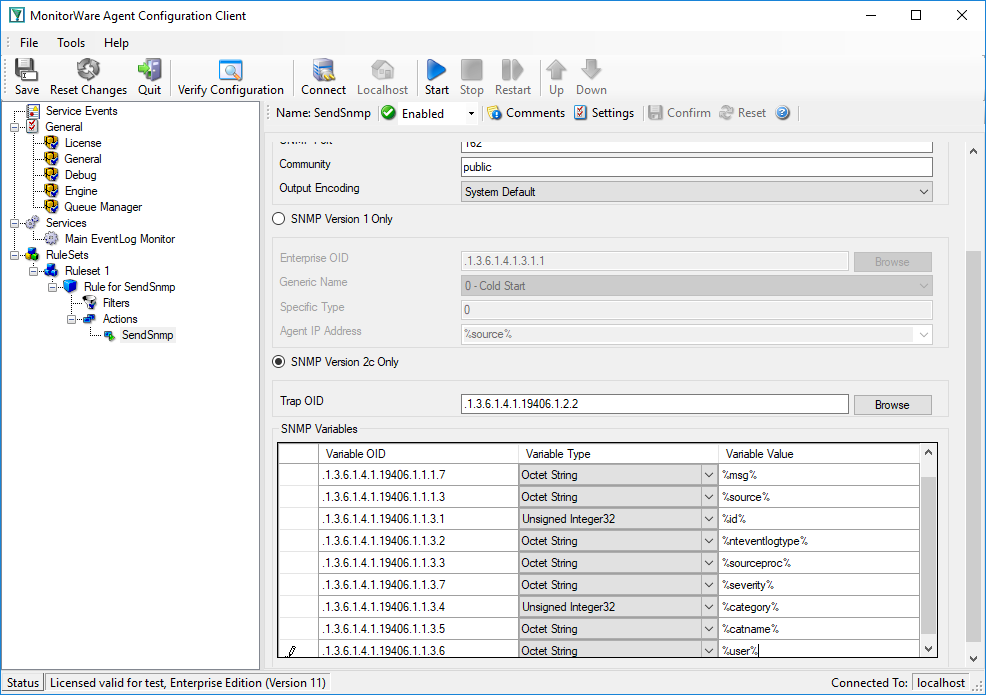Viewport: 986px width, 695px height.
Task: Select Queue Manager in the tree
Action: (x=102, y=207)
